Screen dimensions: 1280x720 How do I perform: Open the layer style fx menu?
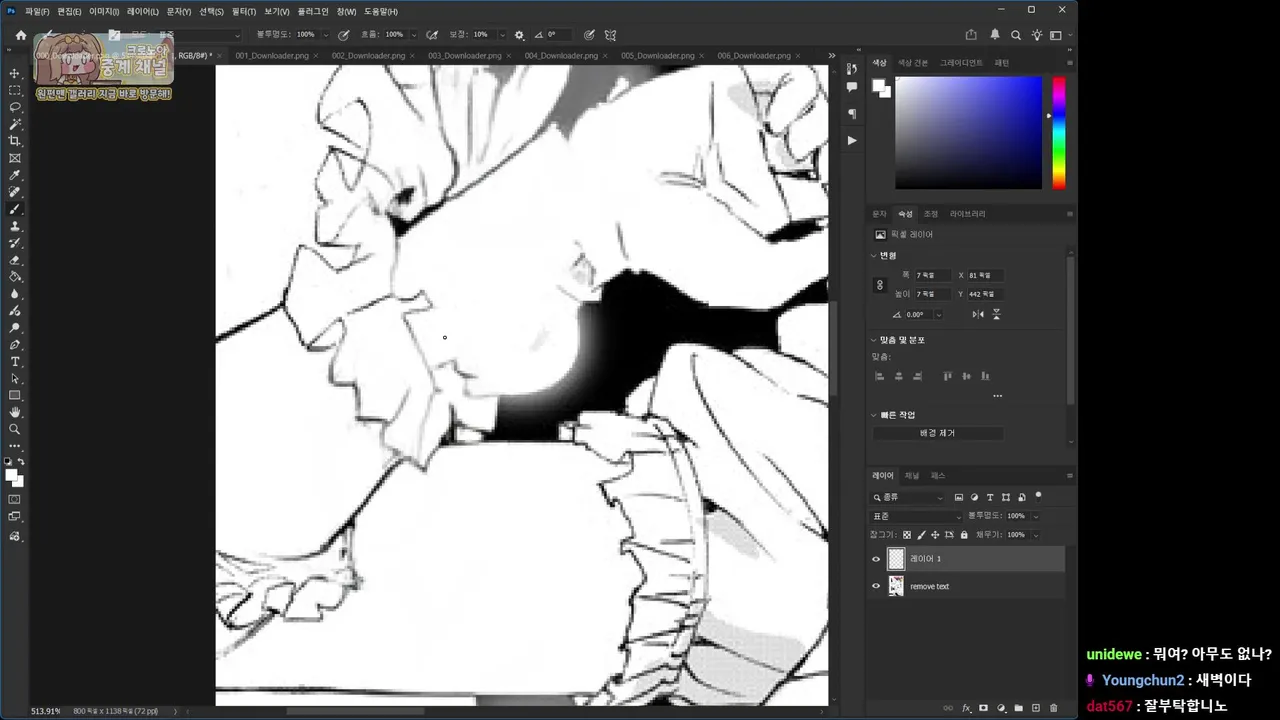click(966, 708)
